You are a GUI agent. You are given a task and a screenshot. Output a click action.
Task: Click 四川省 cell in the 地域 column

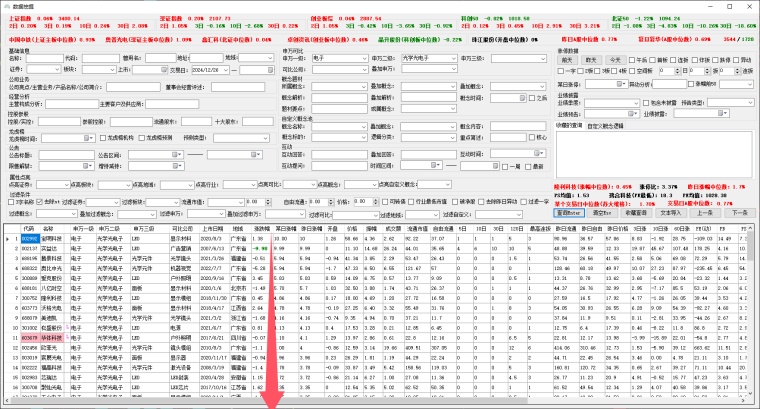click(x=238, y=338)
